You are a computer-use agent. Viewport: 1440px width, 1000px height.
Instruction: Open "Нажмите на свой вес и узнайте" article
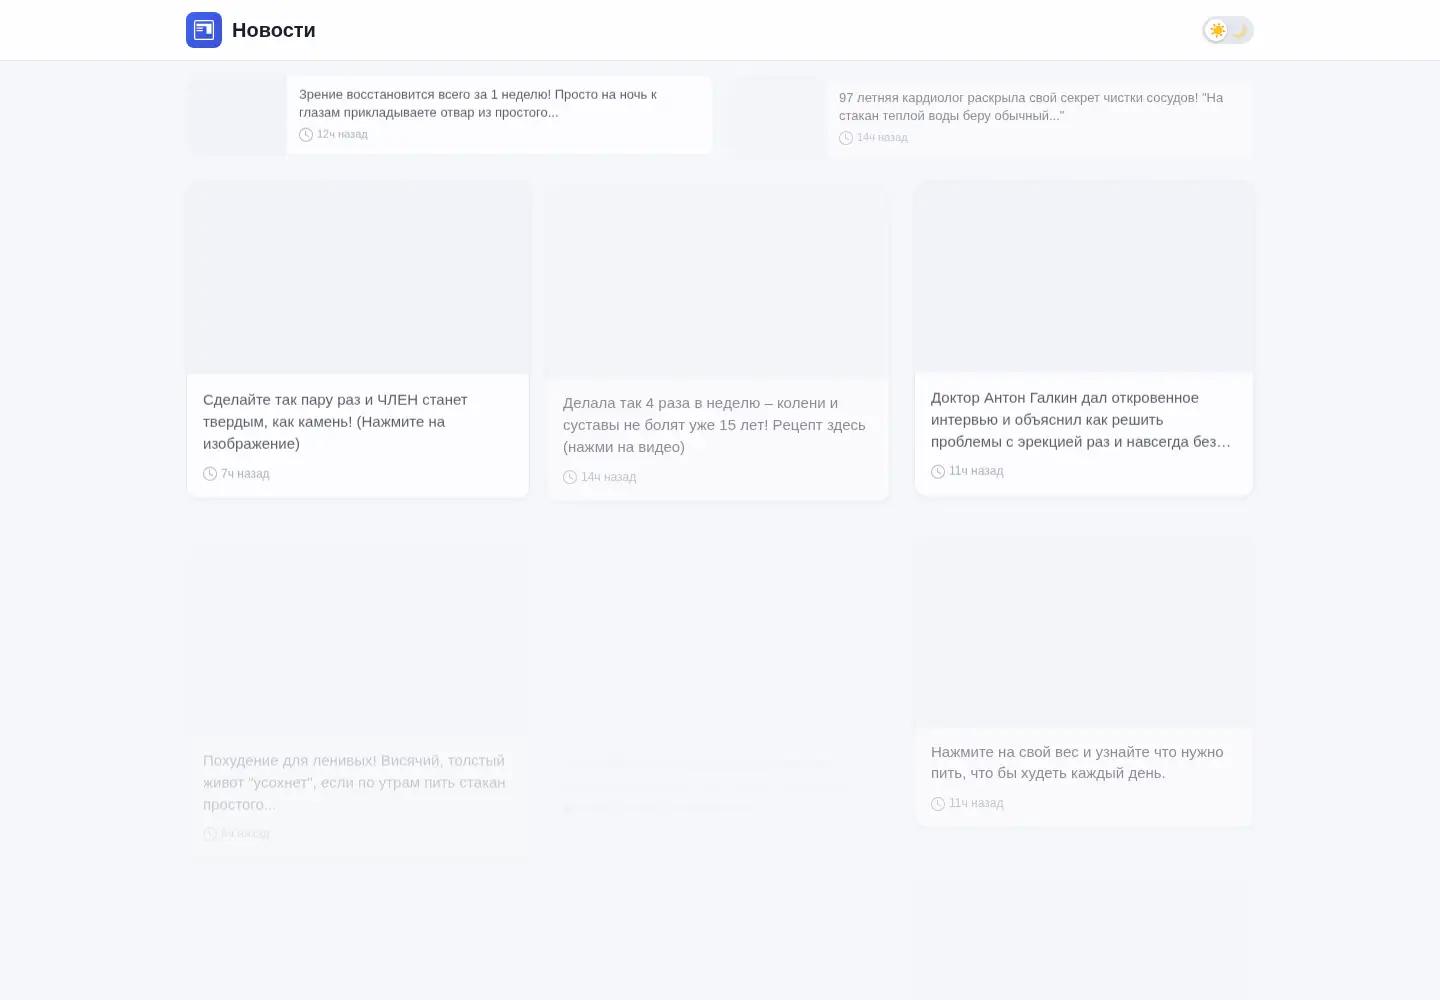click(1077, 762)
